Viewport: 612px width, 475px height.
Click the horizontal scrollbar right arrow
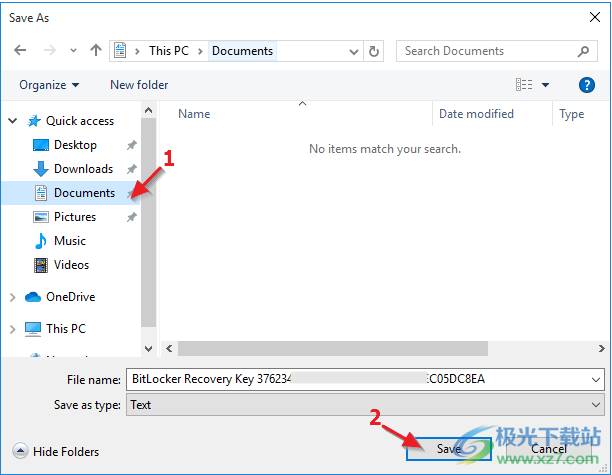(x=601, y=349)
